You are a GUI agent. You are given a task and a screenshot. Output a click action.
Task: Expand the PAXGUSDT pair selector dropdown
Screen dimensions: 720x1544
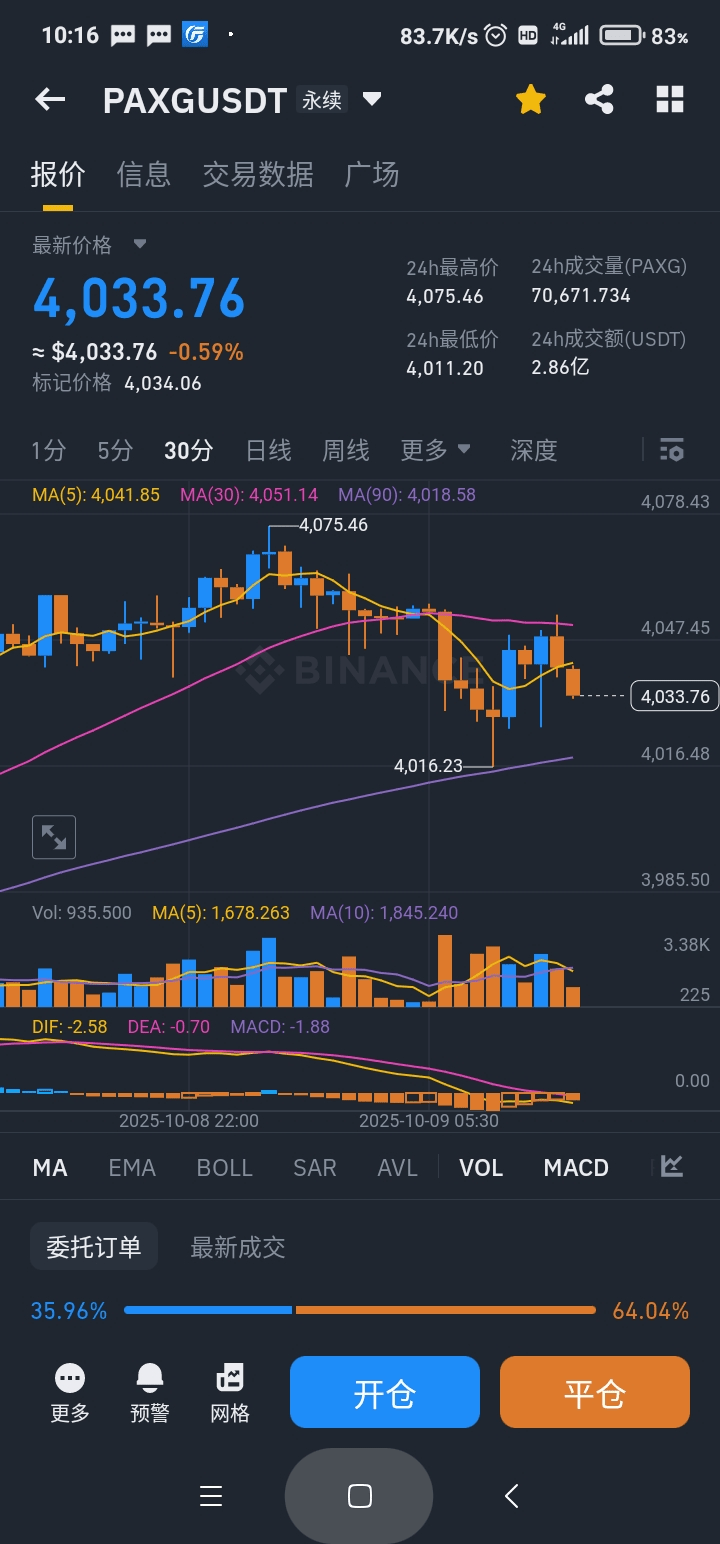(x=372, y=99)
